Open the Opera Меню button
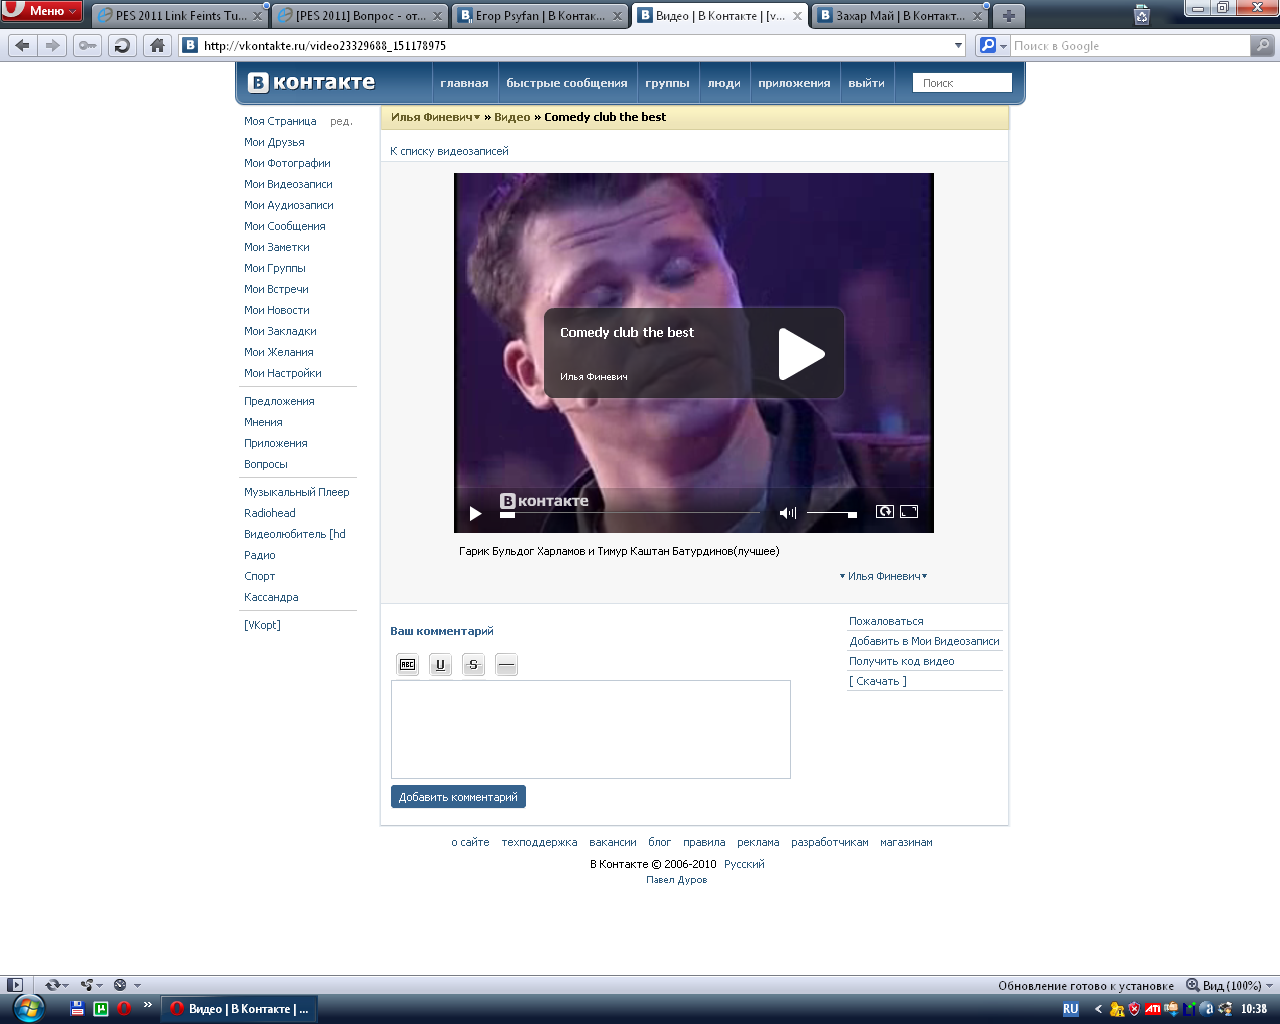Screen dimensions: 1280x1024 coord(41,11)
